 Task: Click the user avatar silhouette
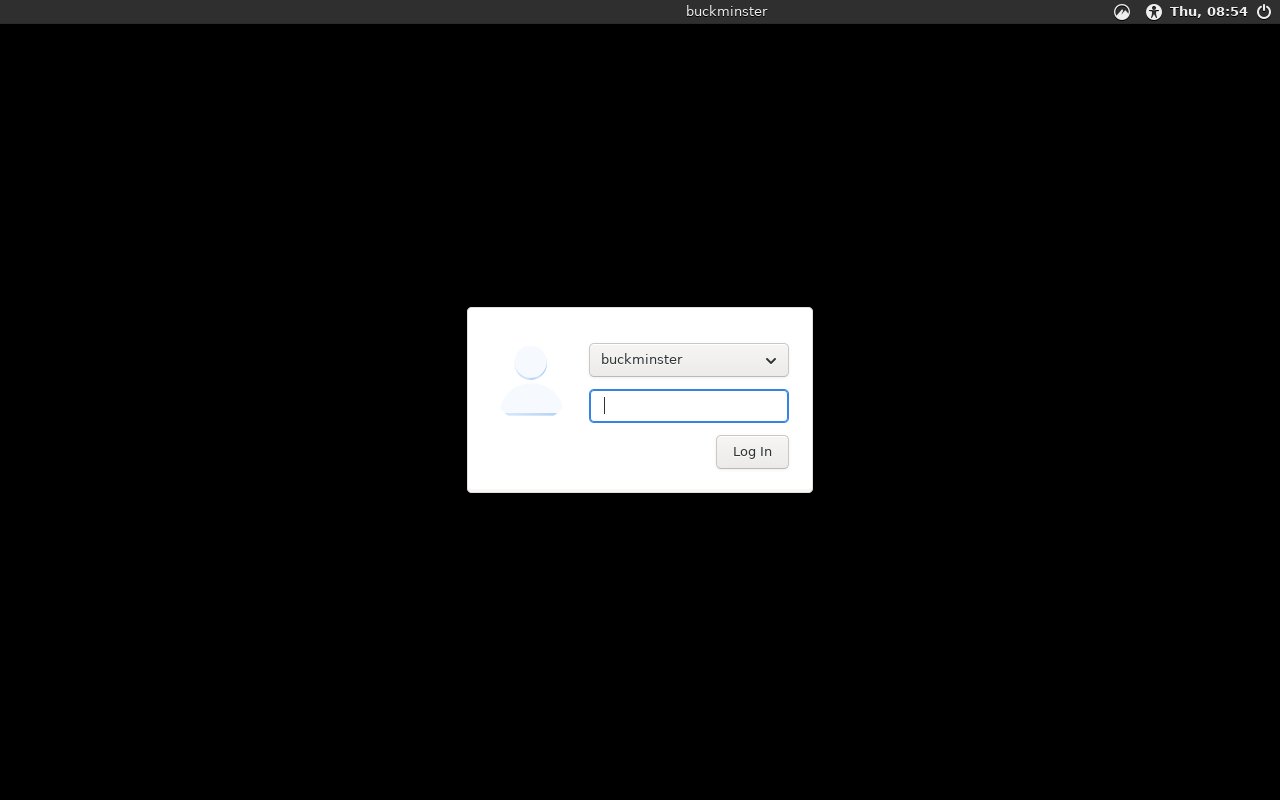[531, 380]
